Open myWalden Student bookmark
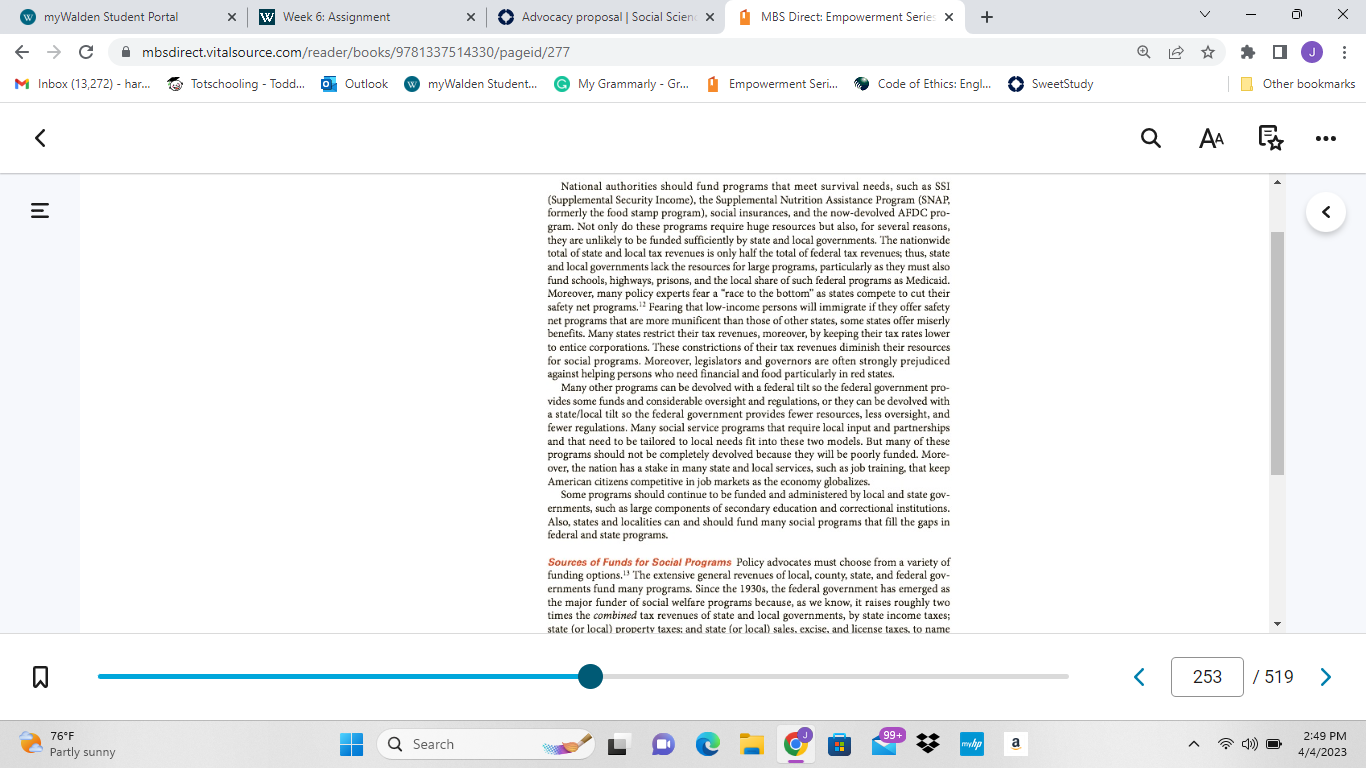Viewport: 1366px width, 768px height. [x=471, y=84]
